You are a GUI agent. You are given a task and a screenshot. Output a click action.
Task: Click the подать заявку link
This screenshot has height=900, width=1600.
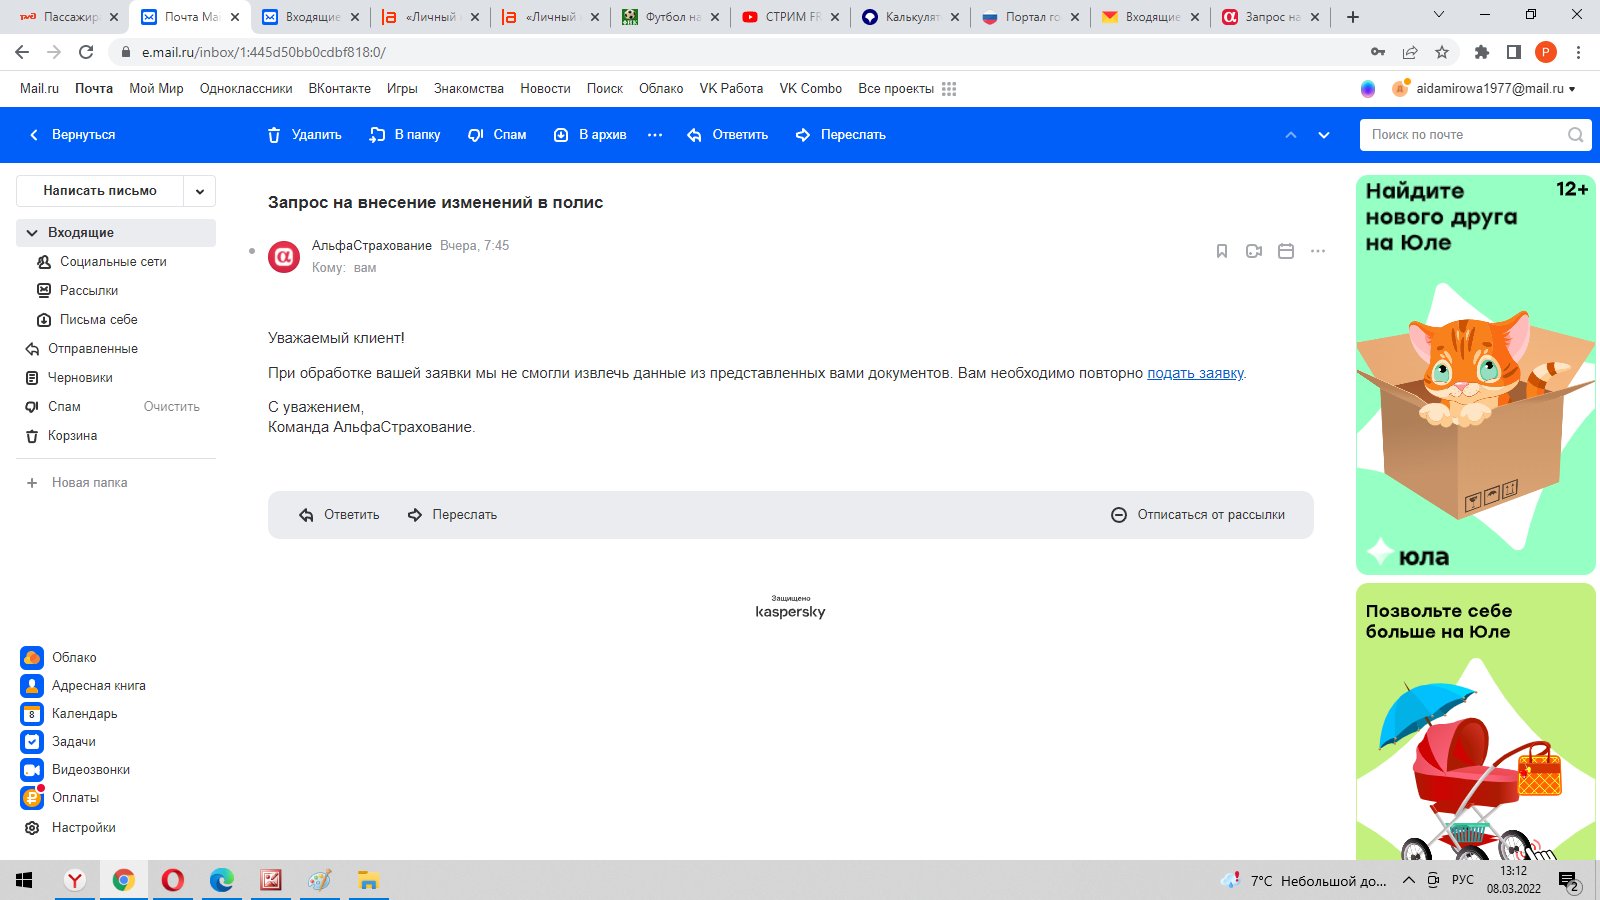pyautogui.click(x=1195, y=373)
